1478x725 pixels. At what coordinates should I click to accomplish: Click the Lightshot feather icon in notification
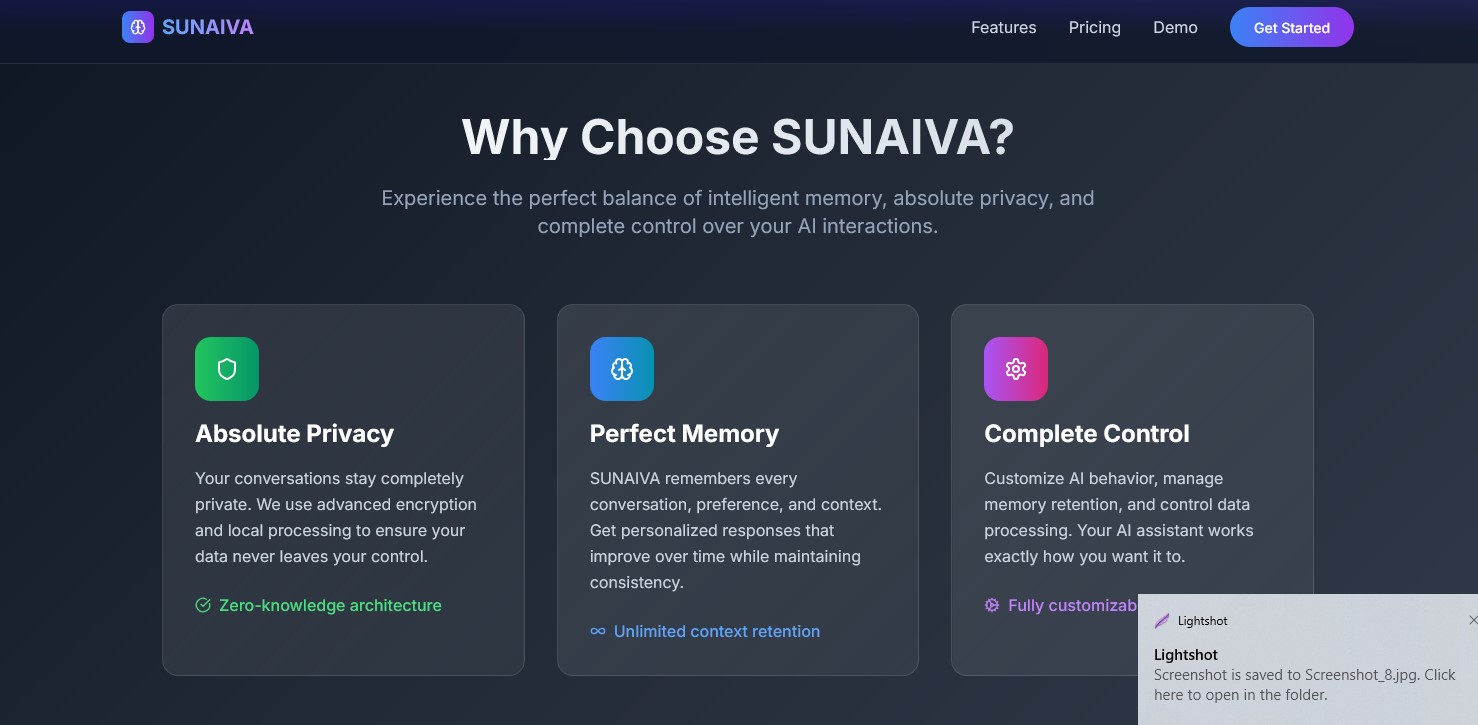coord(1162,621)
